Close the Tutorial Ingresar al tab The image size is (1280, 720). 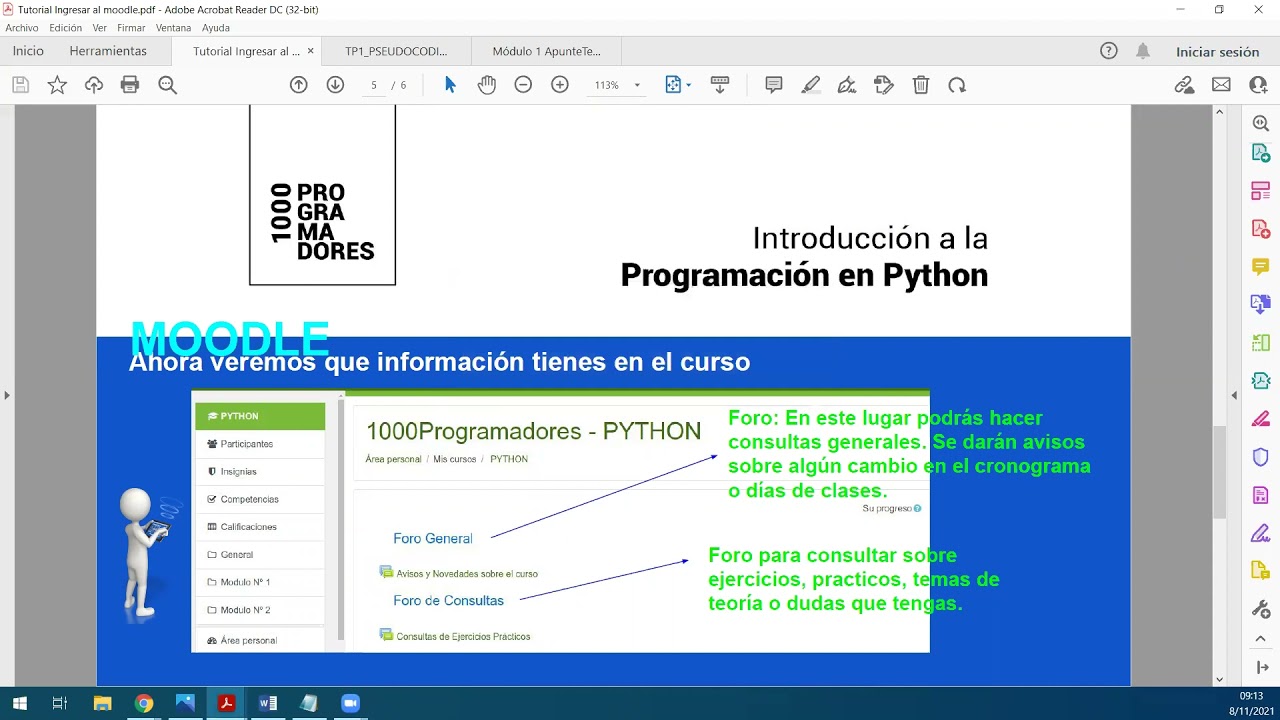coord(310,51)
